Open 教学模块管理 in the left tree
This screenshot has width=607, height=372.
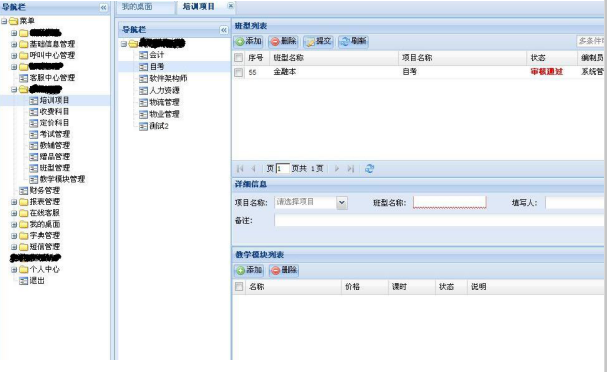pos(62,179)
